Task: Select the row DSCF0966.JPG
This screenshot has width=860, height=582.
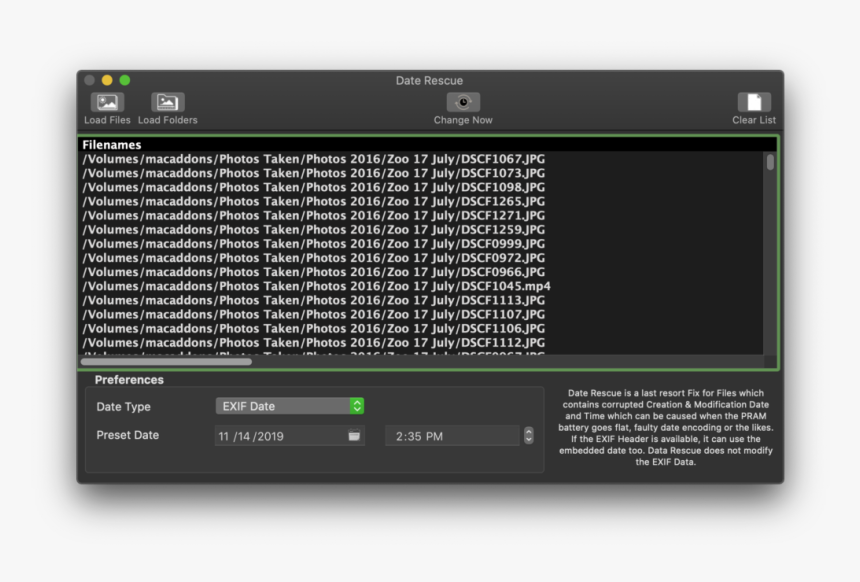Action: 421,272
